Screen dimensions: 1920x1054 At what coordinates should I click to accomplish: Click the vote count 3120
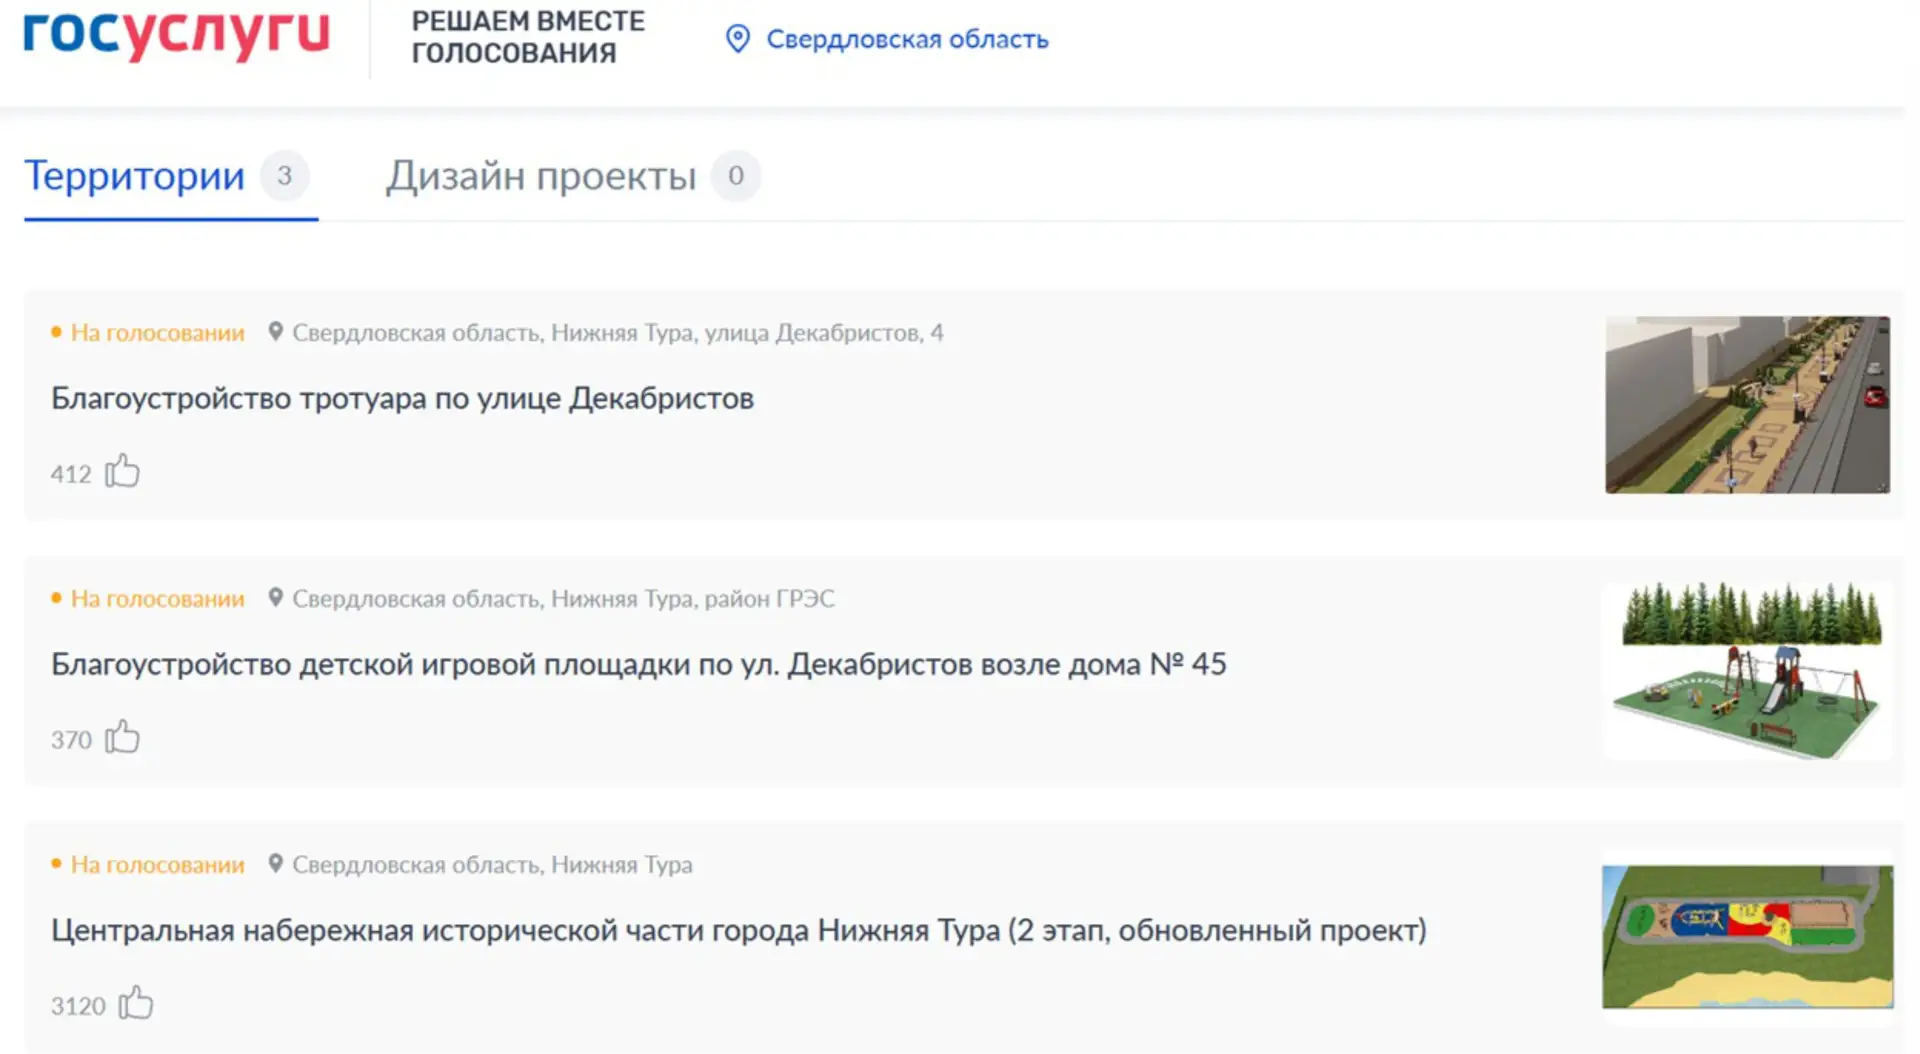click(x=78, y=1006)
